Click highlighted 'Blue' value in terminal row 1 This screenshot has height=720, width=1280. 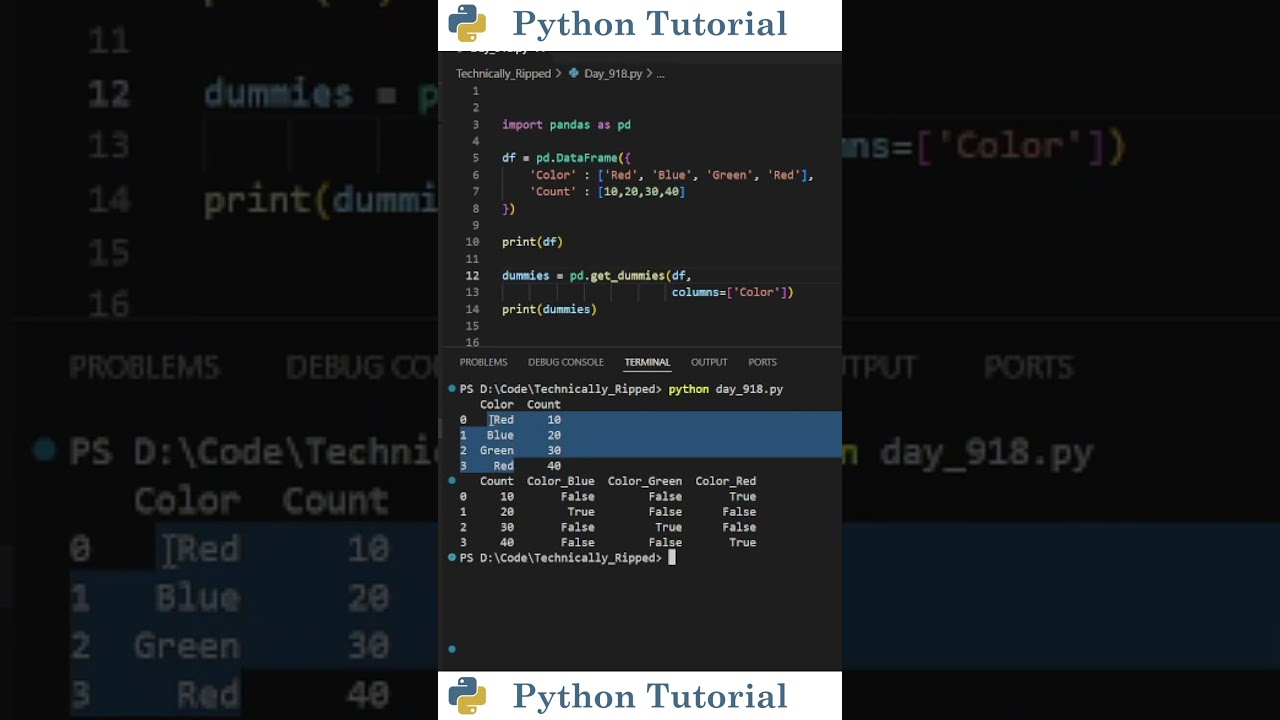(x=500, y=435)
